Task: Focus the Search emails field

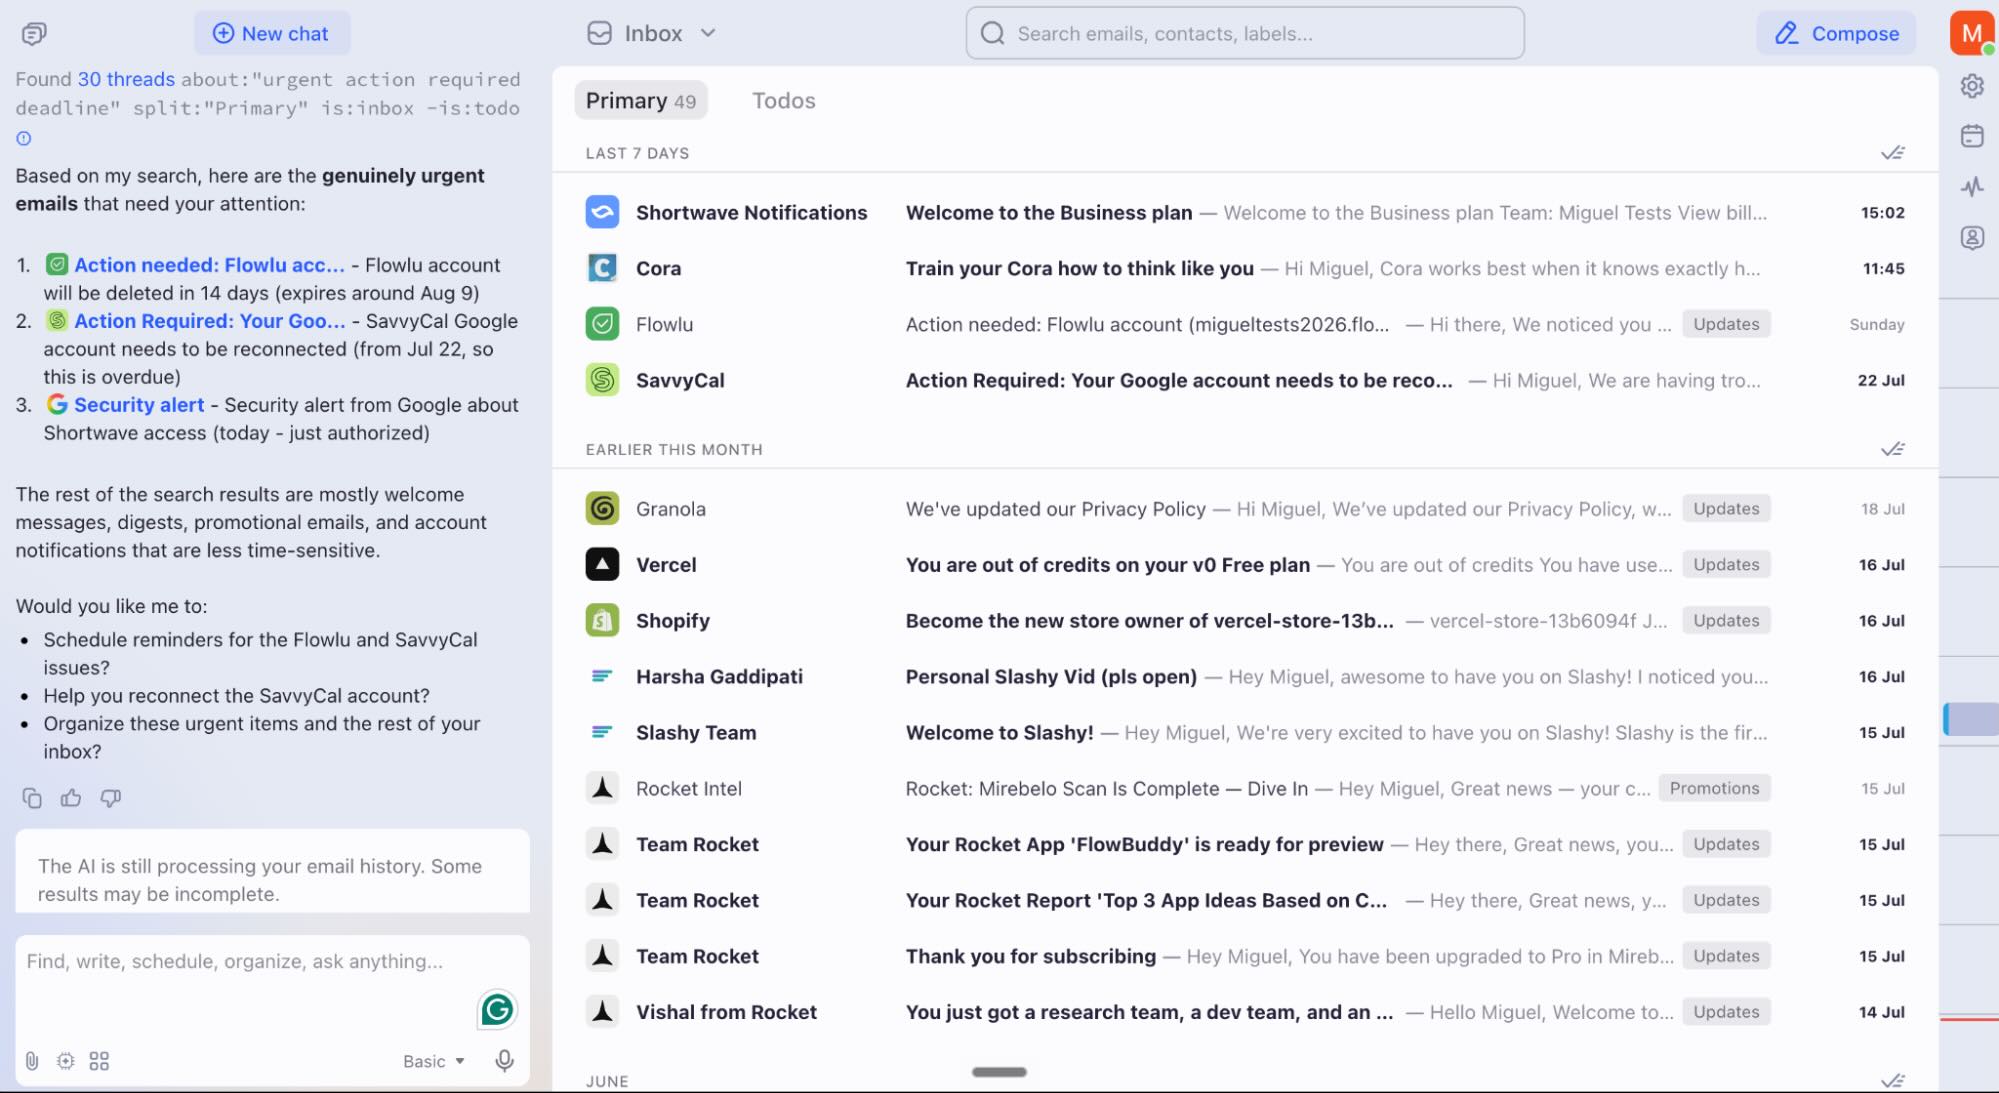Action: click(x=1245, y=33)
